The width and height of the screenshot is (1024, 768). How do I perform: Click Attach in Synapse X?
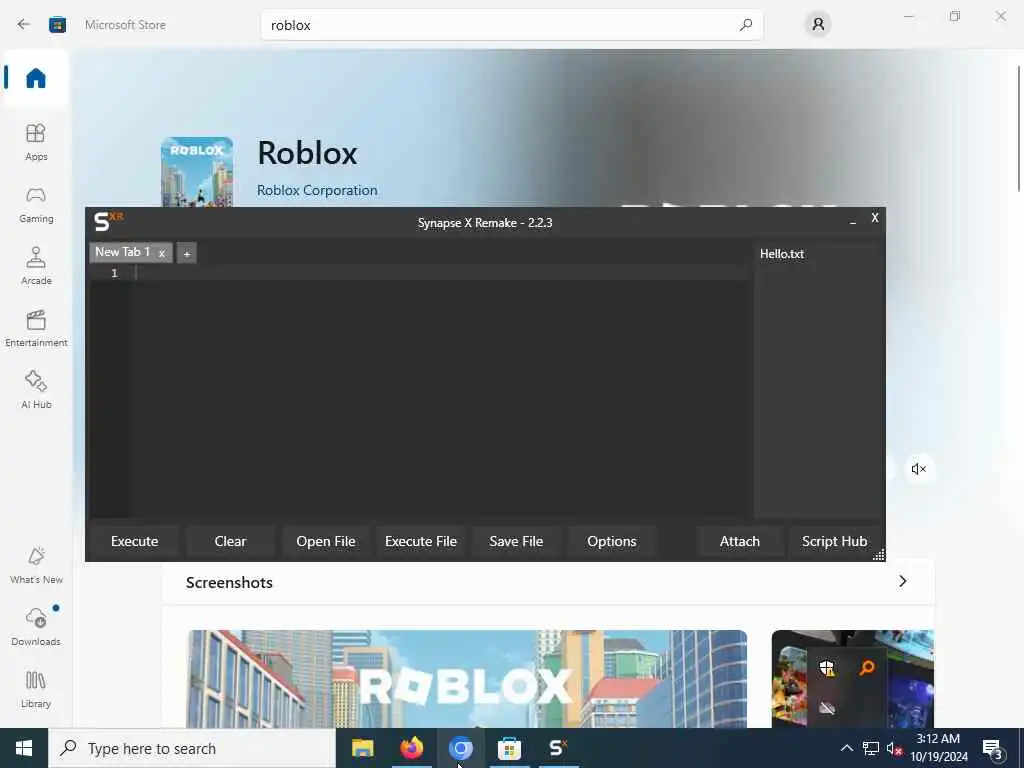click(x=740, y=541)
